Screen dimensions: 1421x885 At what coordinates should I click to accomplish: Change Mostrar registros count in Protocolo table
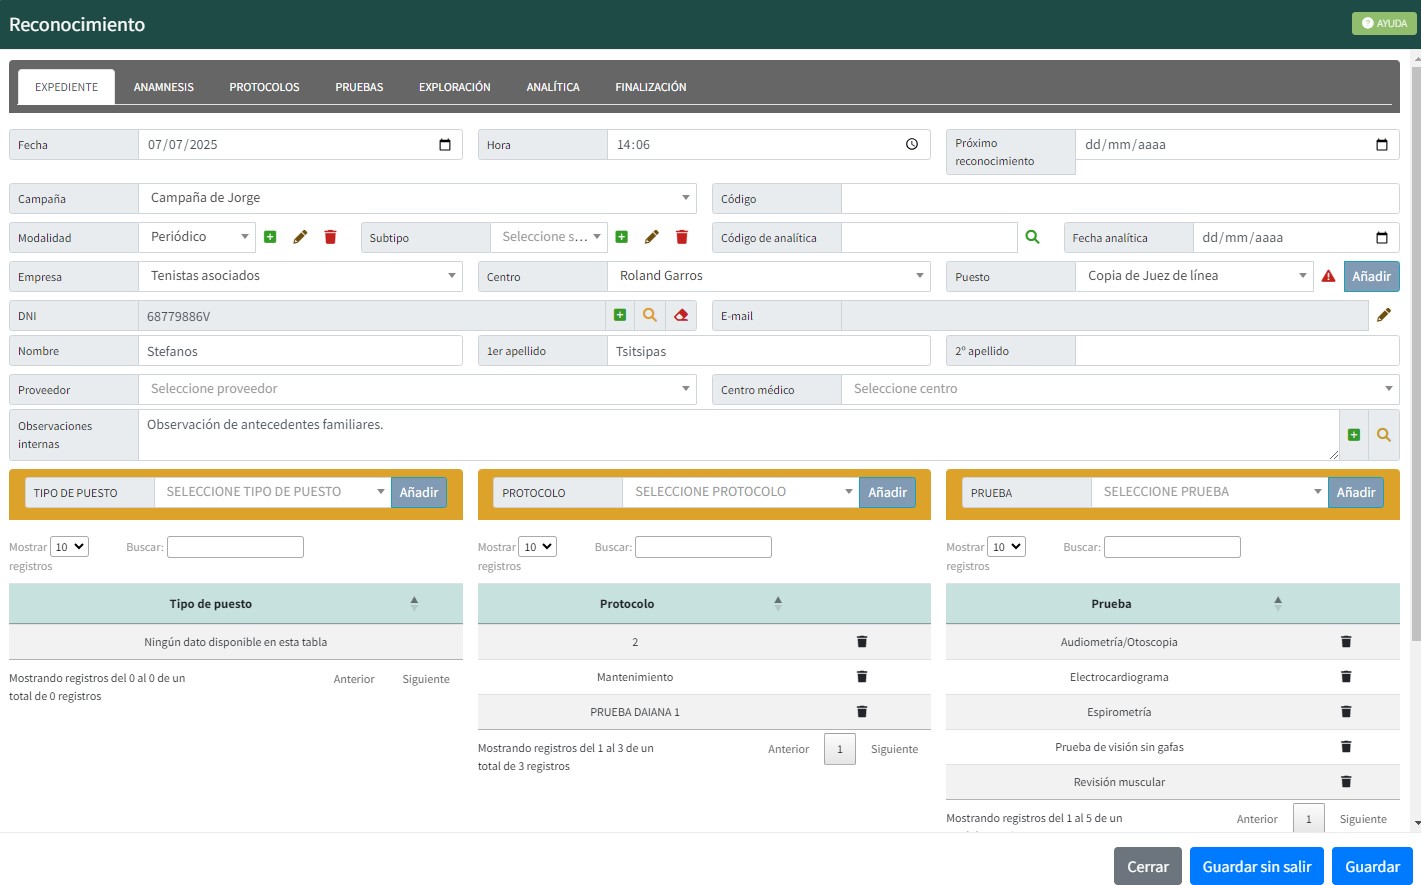click(x=537, y=547)
